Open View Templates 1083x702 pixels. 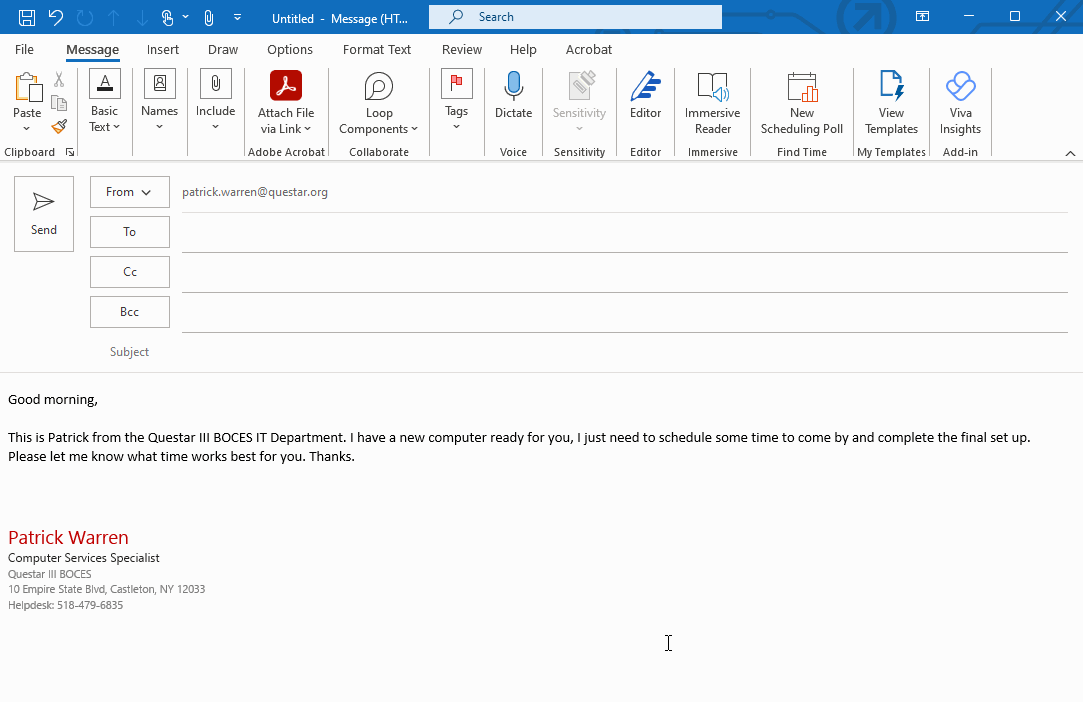point(891,104)
